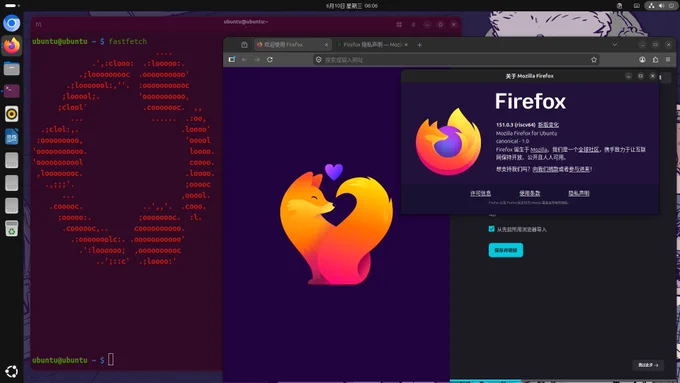Close the Firefox 隐私声明 tab

[406, 45]
